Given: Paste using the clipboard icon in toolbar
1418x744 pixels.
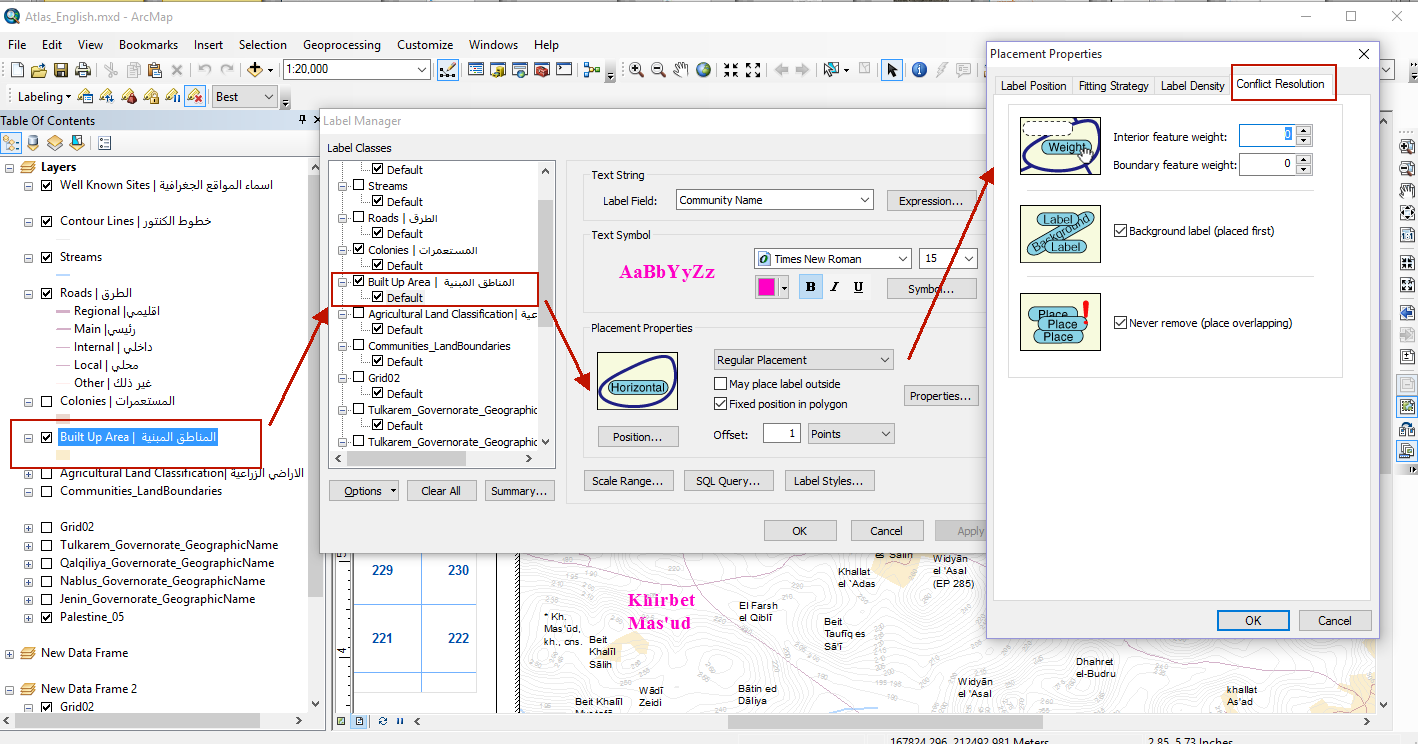Looking at the screenshot, I should point(155,70).
